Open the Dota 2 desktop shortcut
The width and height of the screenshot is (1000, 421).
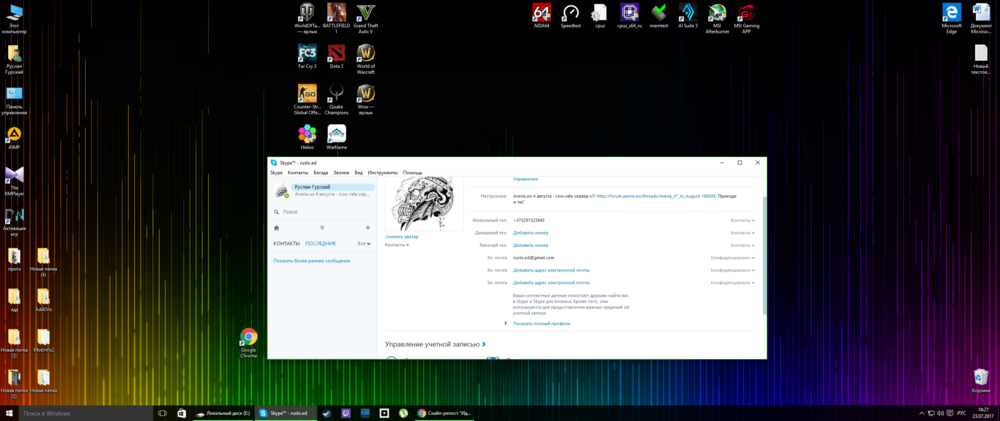(337, 53)
